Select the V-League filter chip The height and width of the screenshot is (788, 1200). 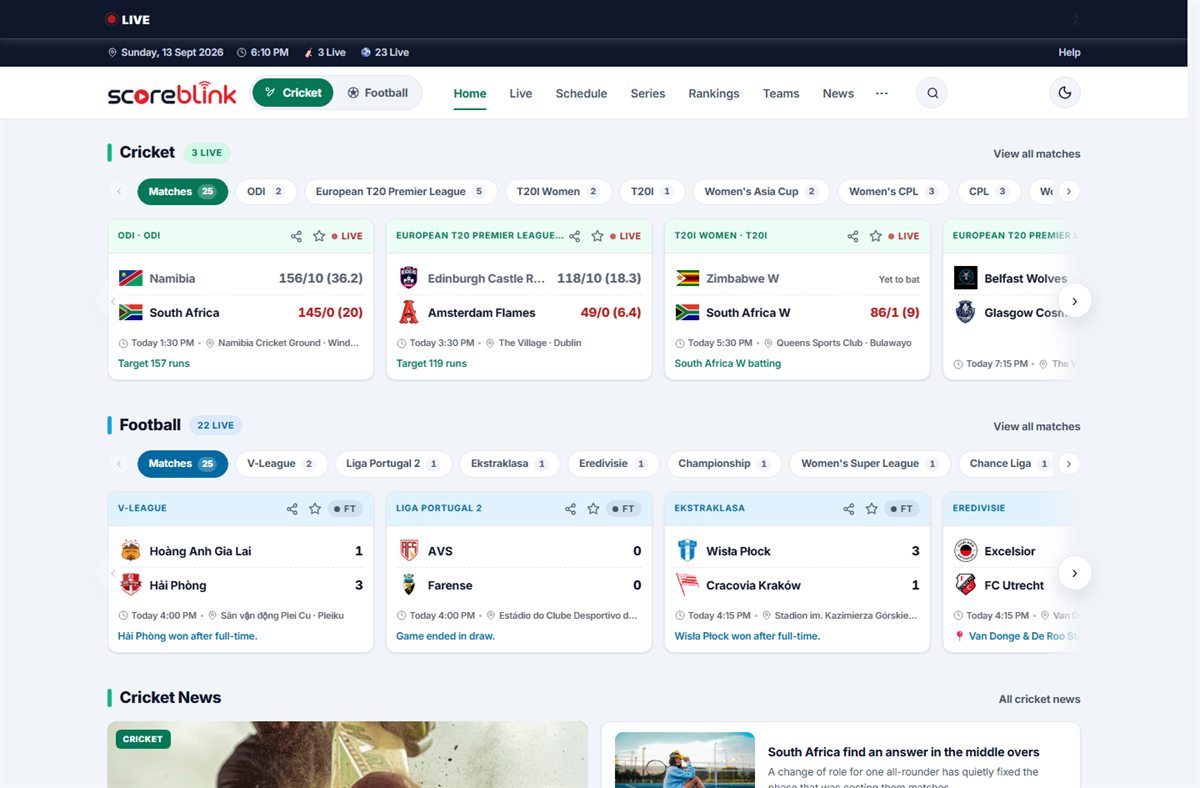pos(281,464)
